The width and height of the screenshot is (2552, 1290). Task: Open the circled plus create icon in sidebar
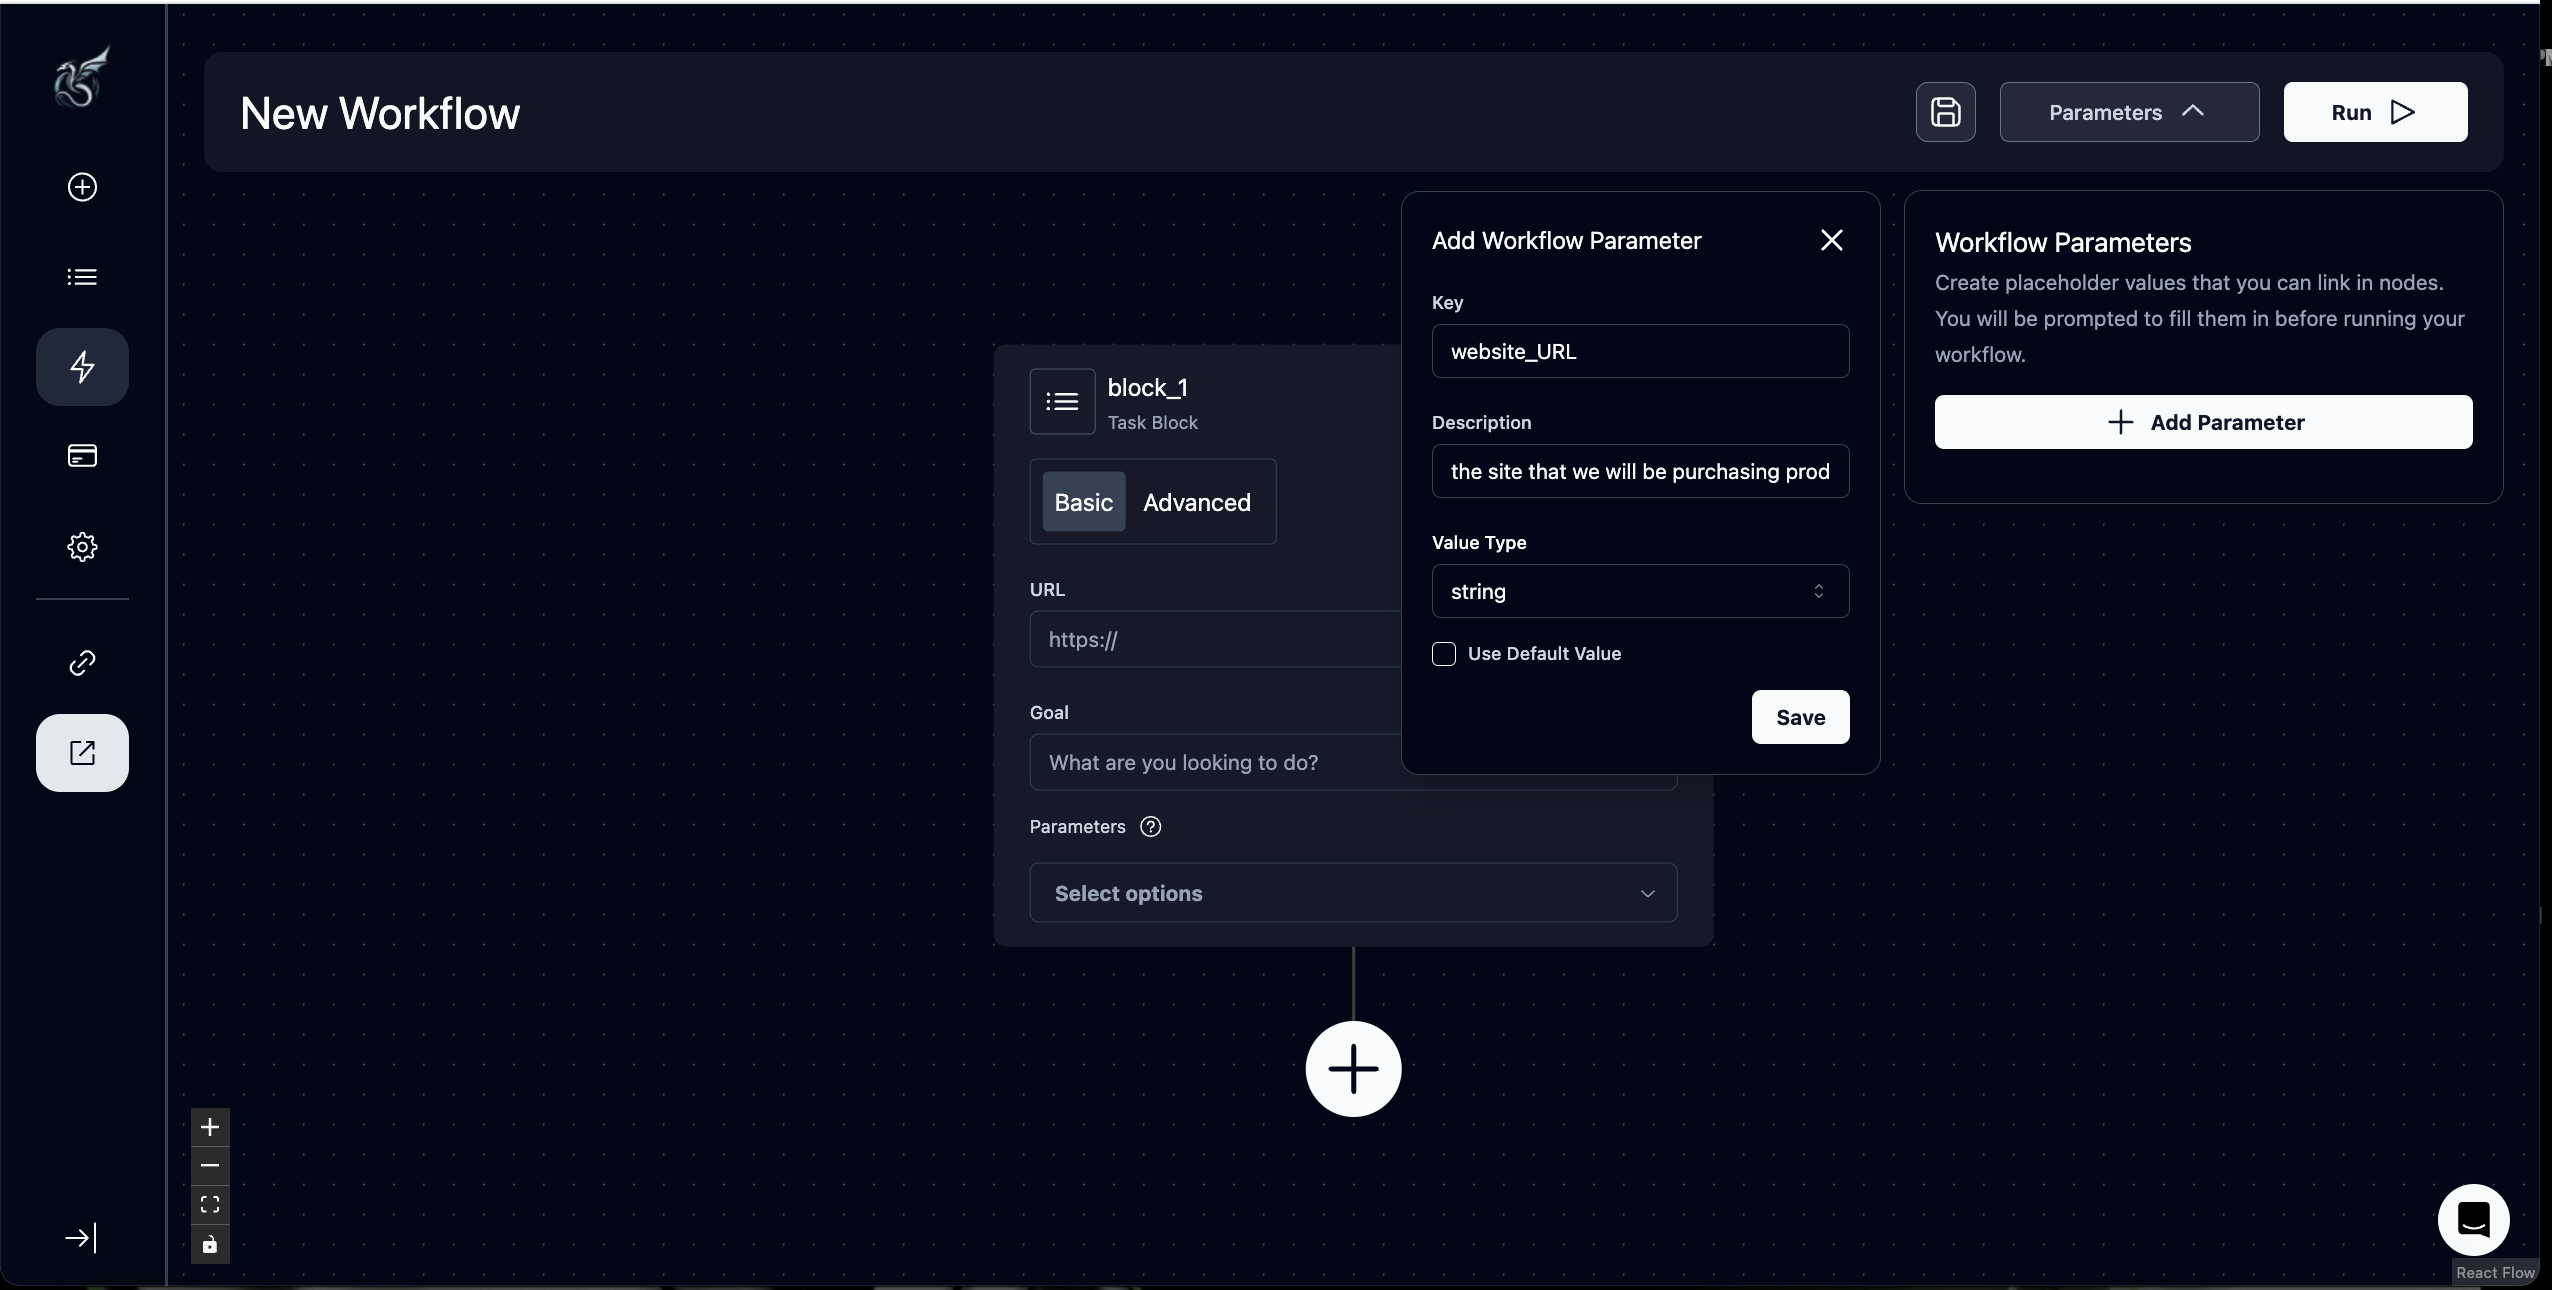(x=82, y=187)
